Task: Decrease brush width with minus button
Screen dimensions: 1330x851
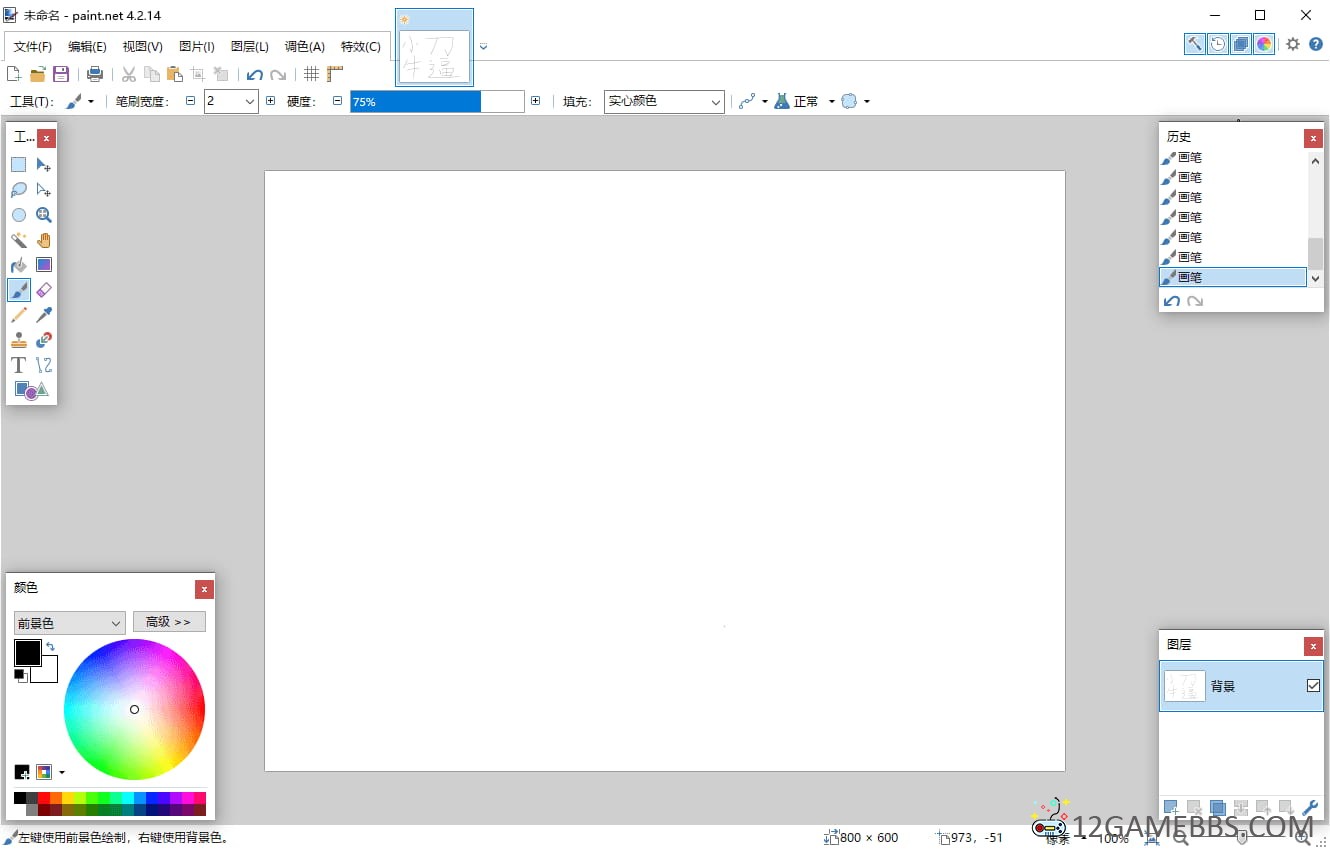Action: click(x=191, y=101)
